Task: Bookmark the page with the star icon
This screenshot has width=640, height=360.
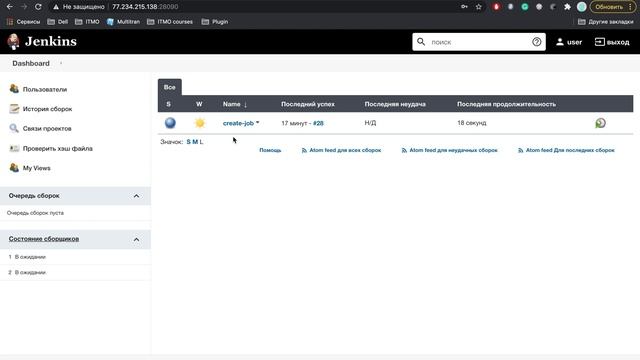Action: [479, 7]
